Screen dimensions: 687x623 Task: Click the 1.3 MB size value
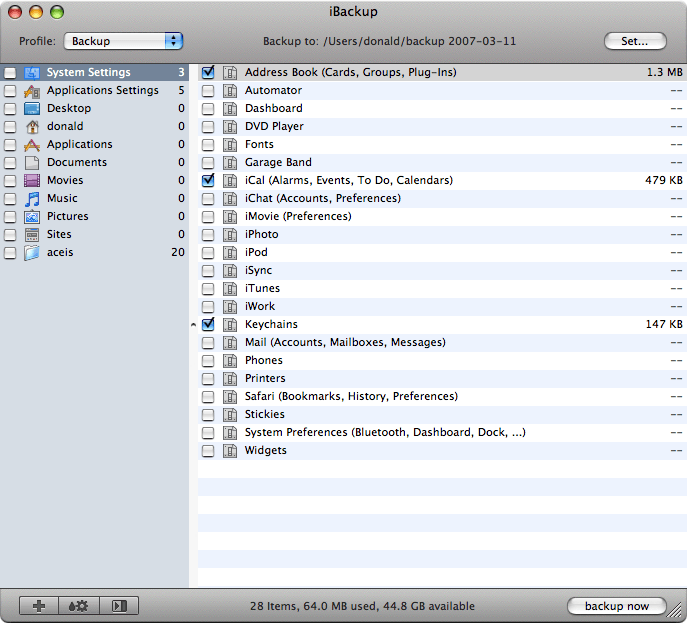tap(665, 72)
